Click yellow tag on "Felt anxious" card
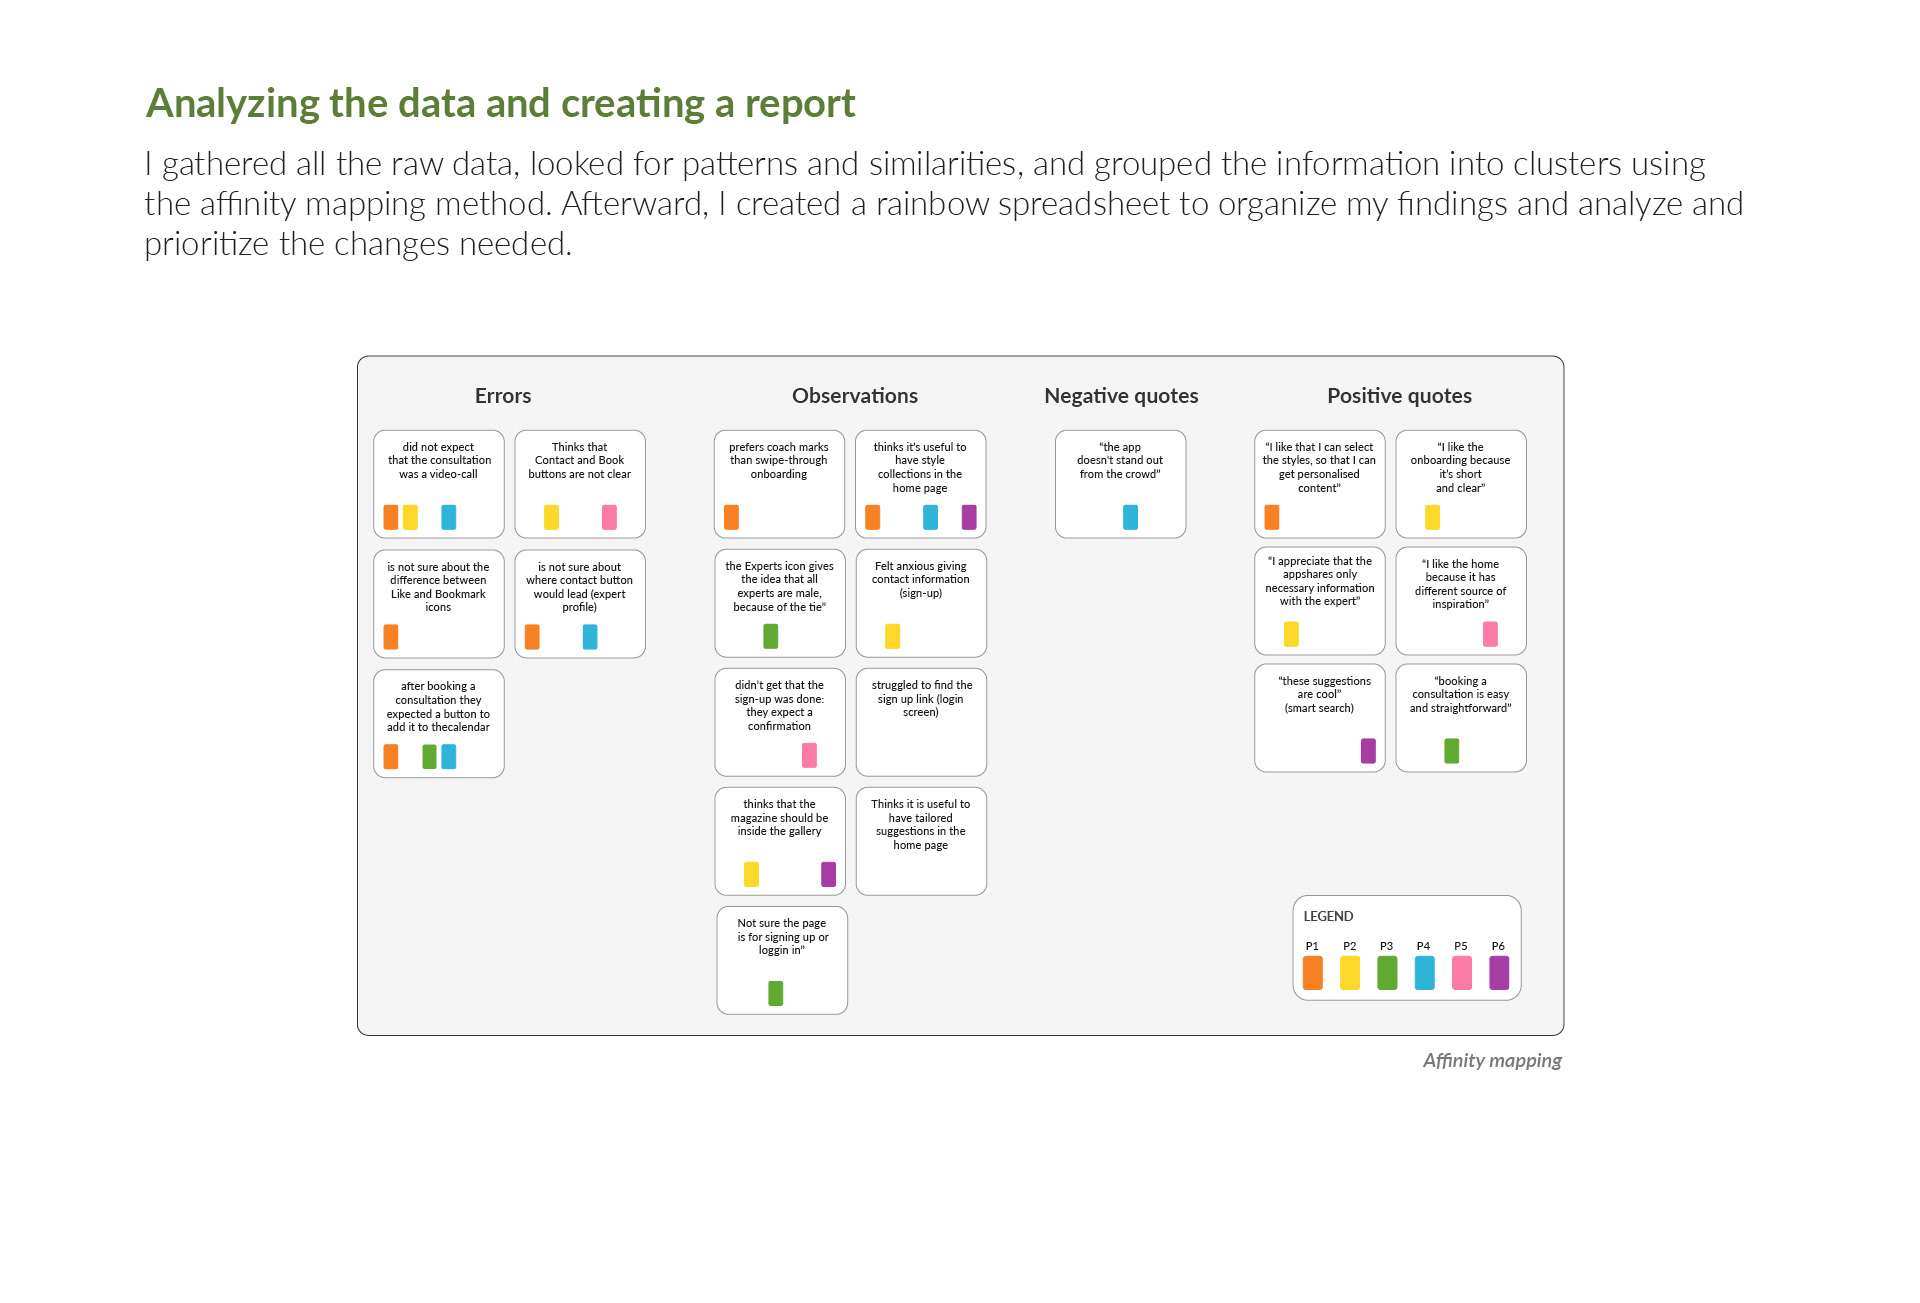Screen dimensions: 1920x1303 pos(892,636)
